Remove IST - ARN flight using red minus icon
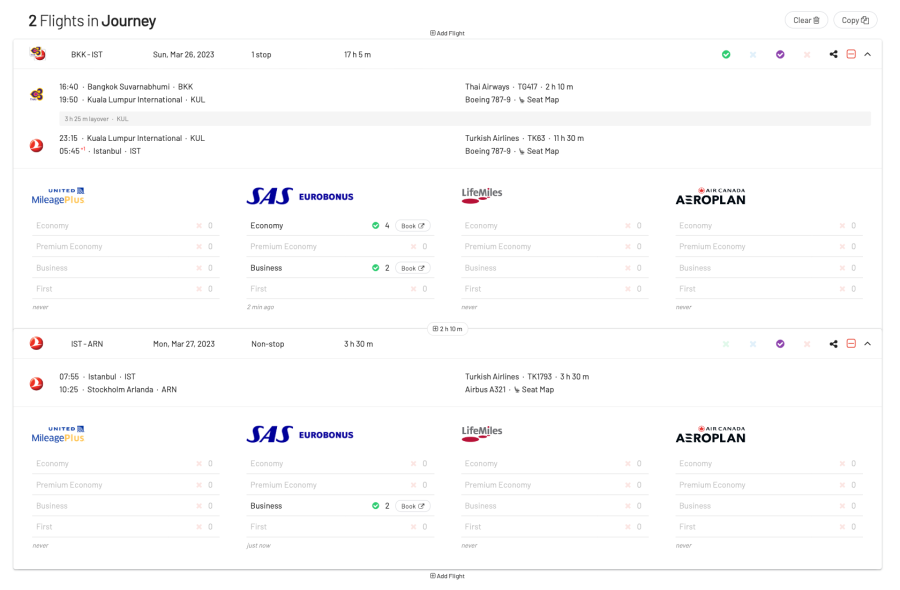 pyautogui.click(x=851, y=344)
